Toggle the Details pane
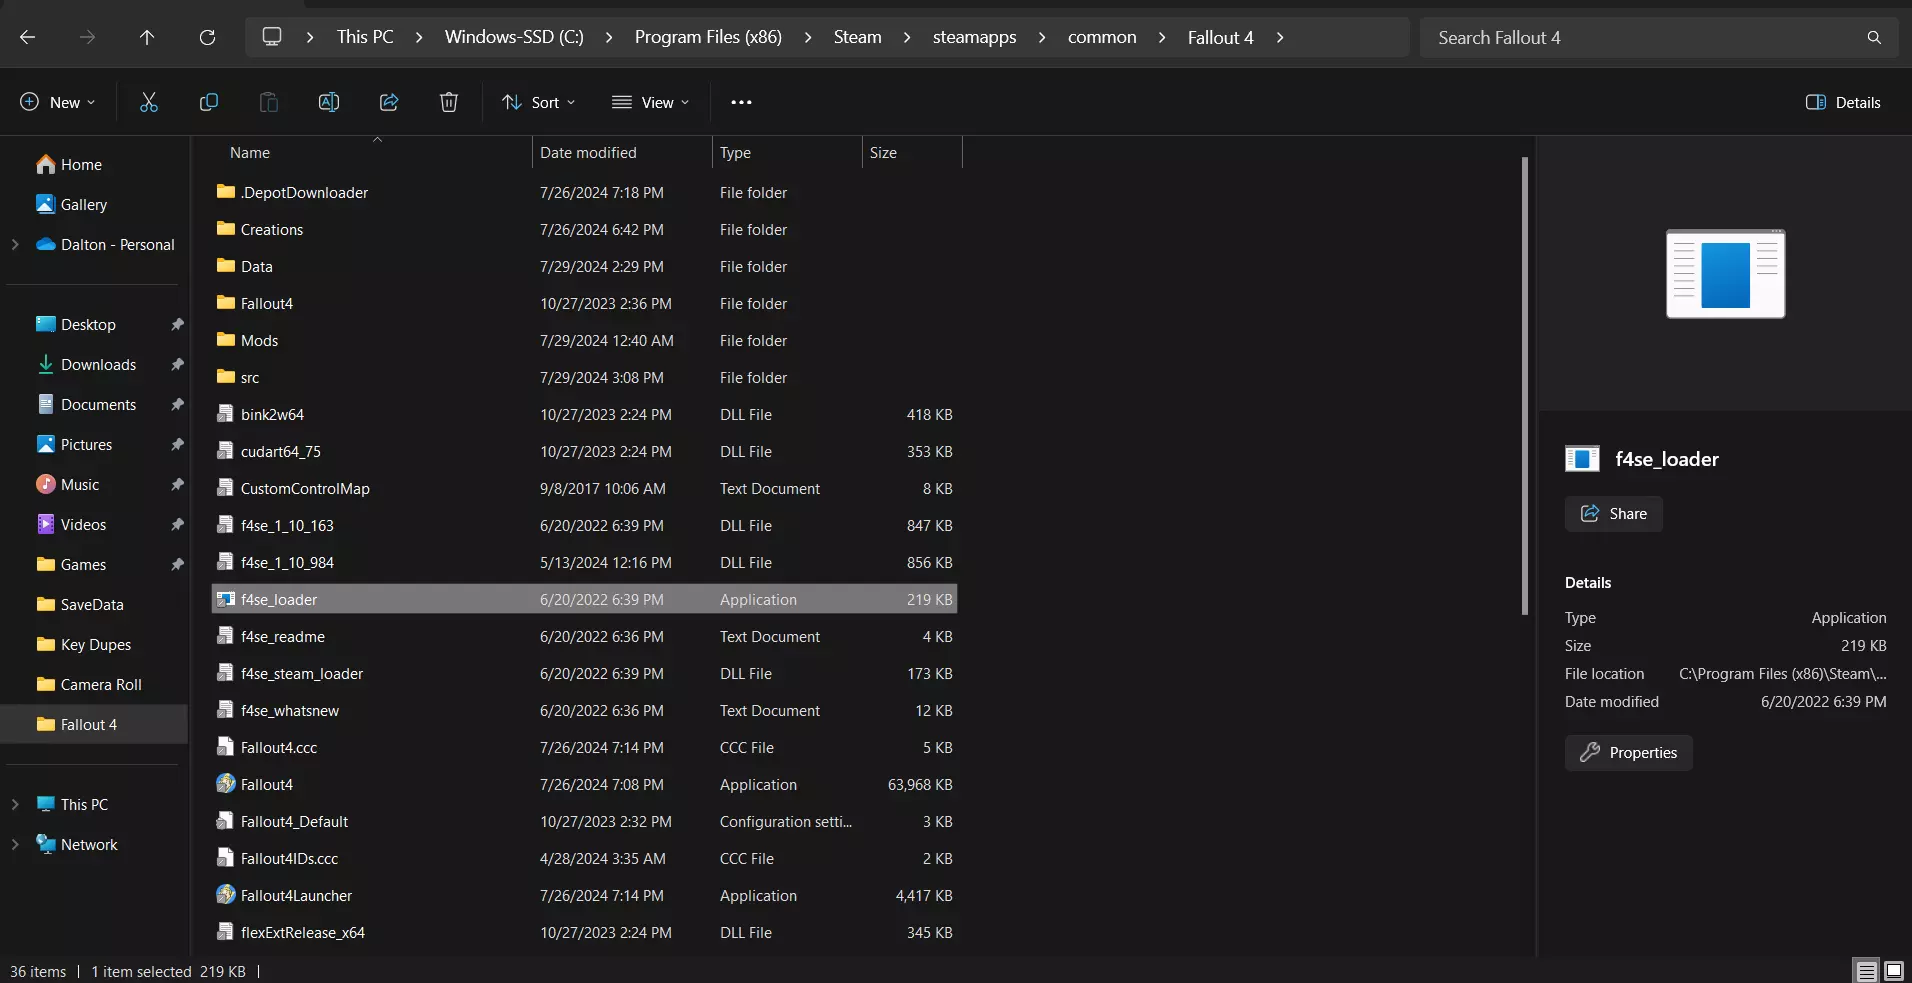Viewport: 1912px width, 983px height. (1843, 102)
